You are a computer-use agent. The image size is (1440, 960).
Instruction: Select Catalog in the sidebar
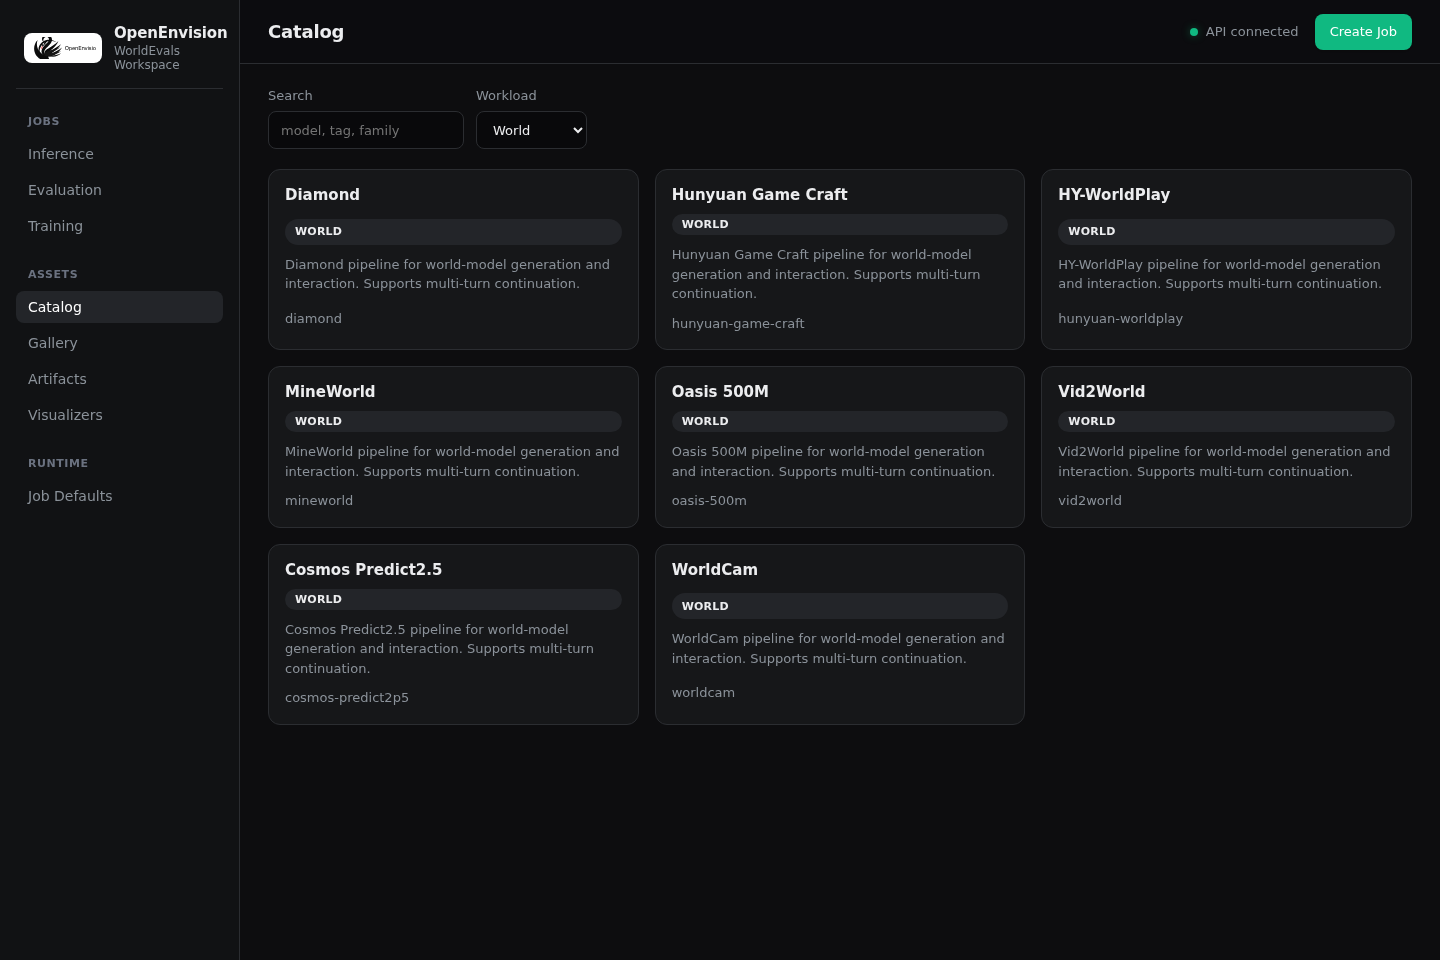(119, 307)
